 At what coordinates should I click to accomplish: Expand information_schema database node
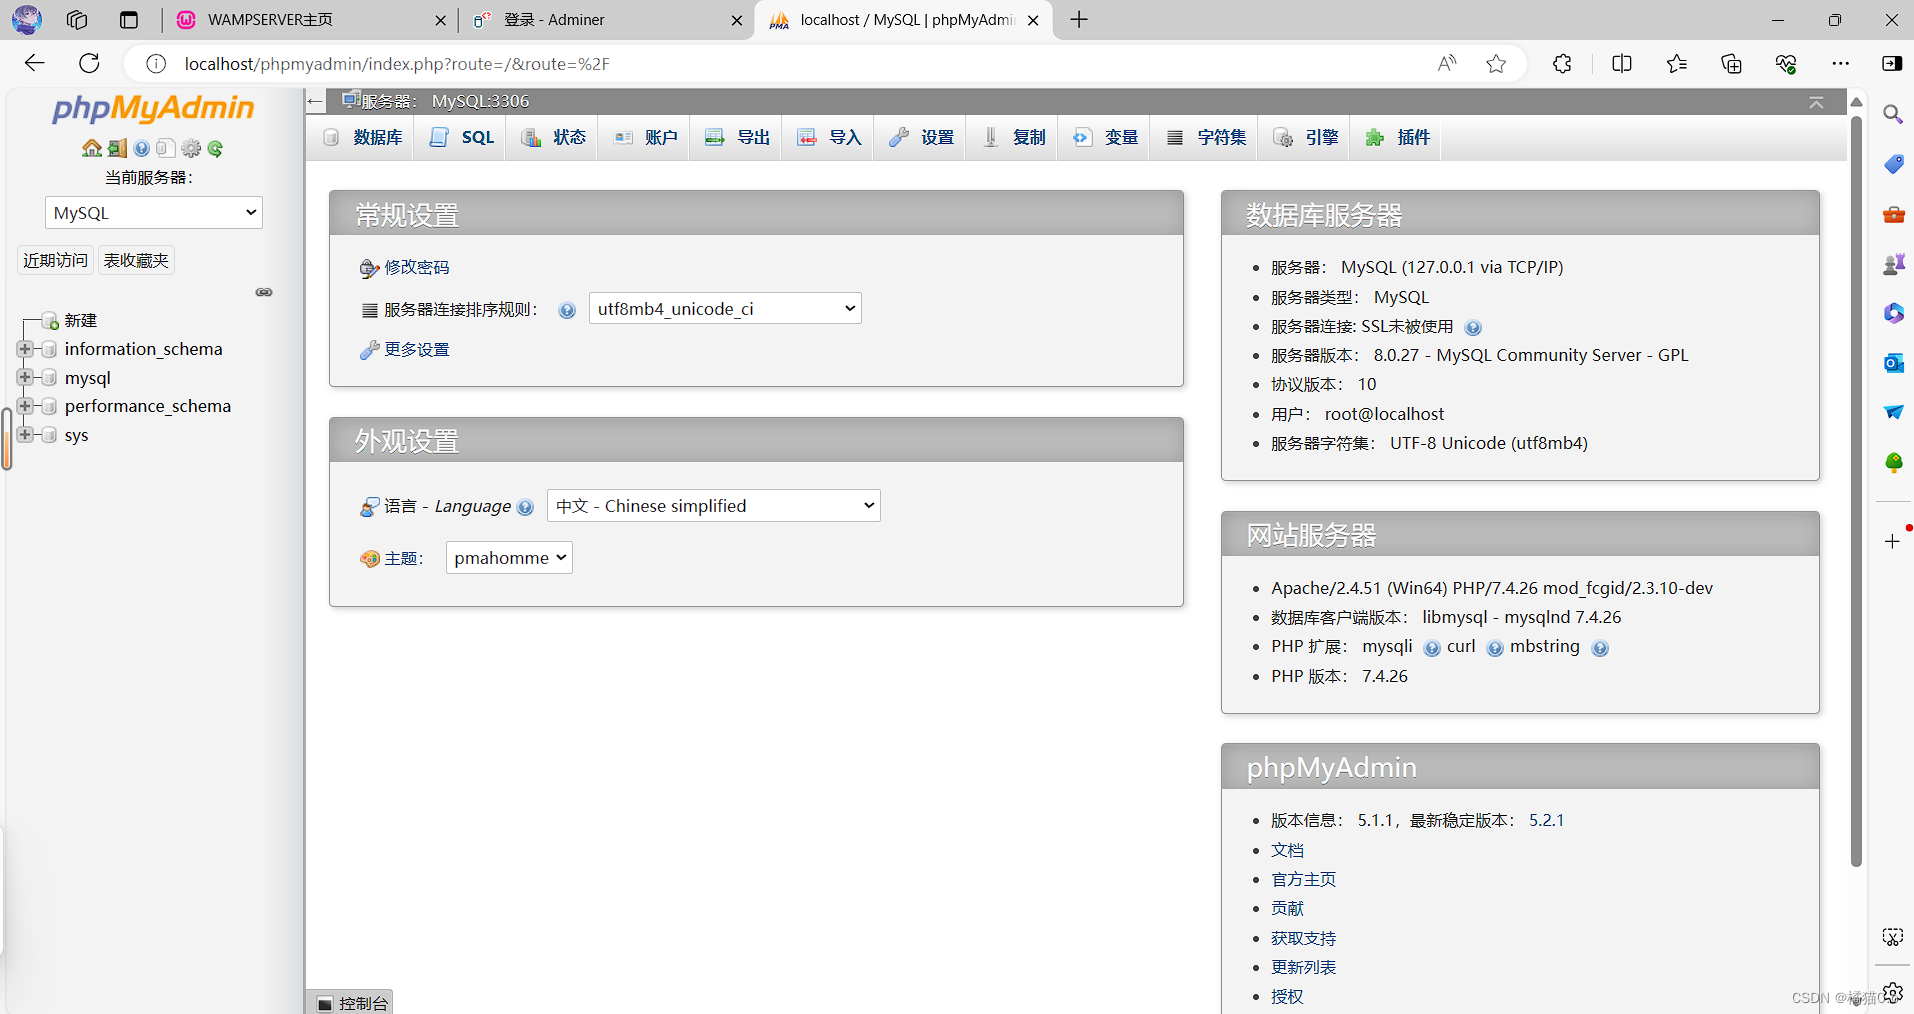pyautogui.click(x=25, y=349)
